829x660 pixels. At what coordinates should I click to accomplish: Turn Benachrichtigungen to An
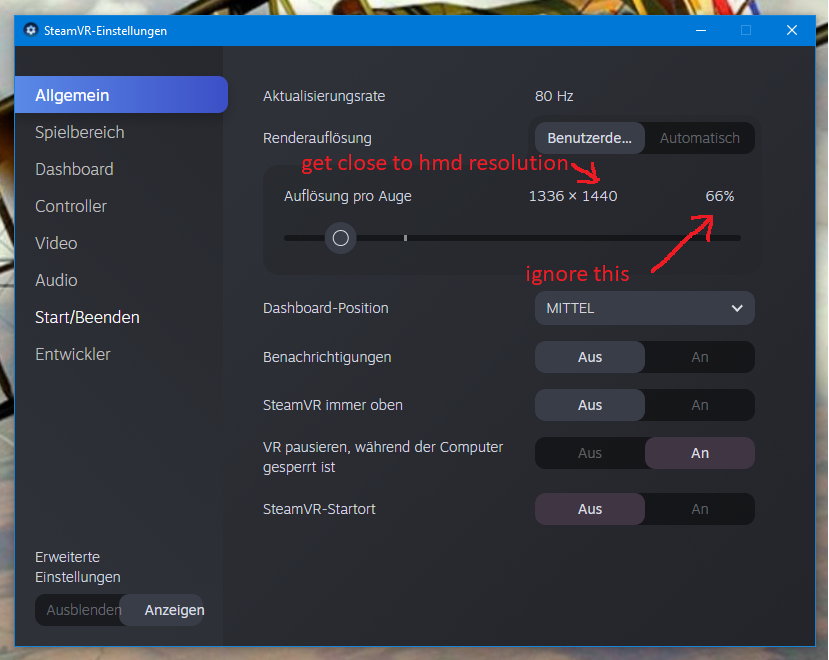click(699, 357)
